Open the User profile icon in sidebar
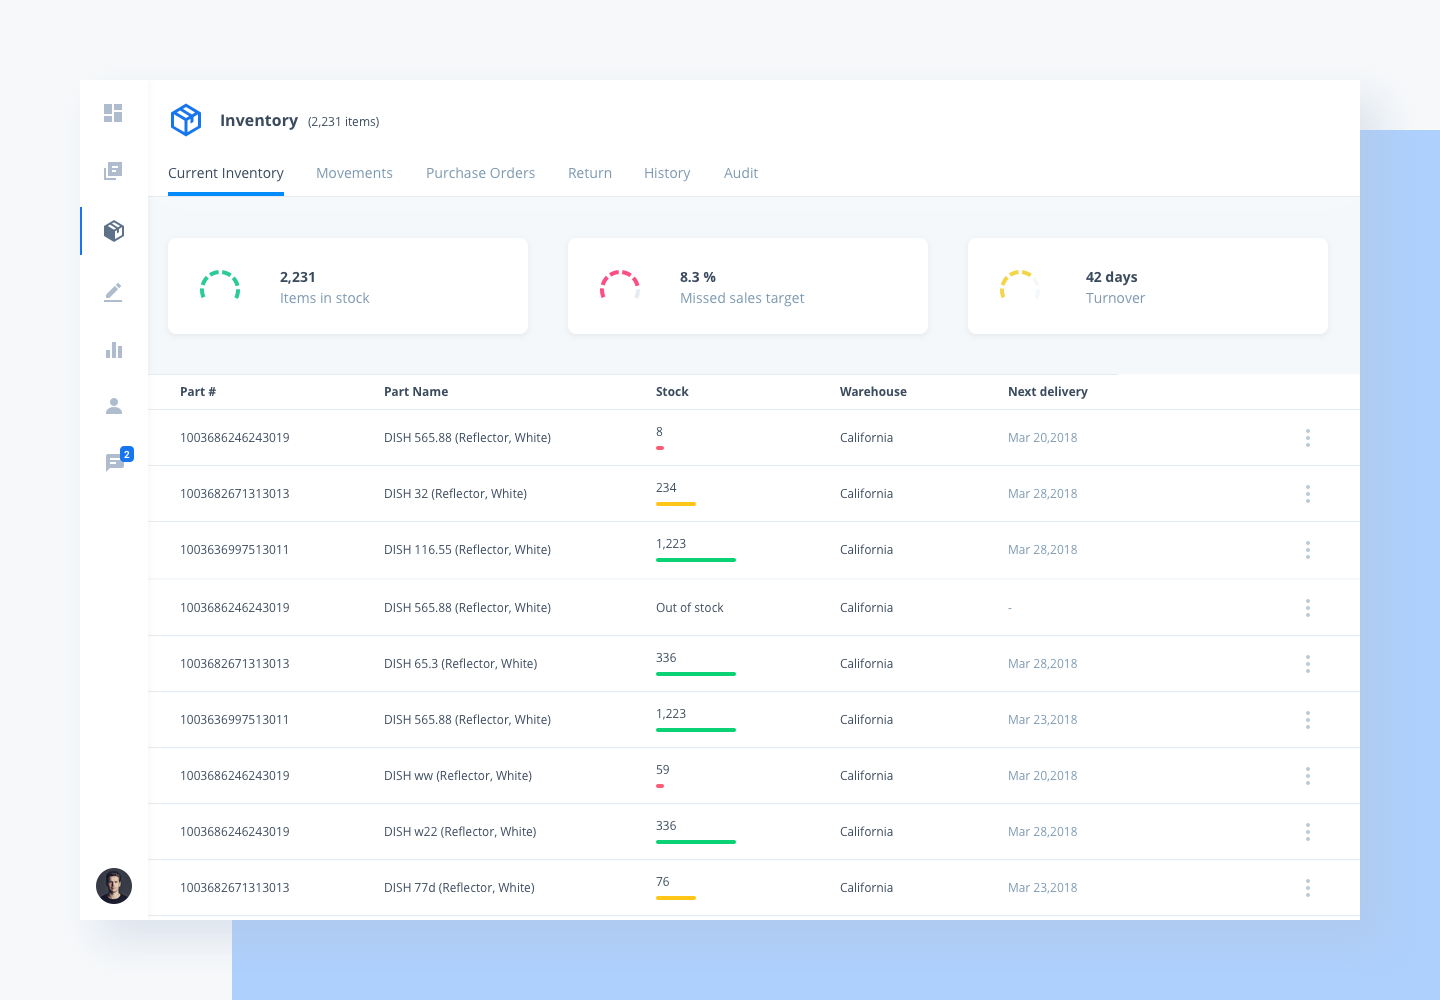Image resolution: width=1440 pixels, height=1000 pixels. pyautogui.click(x=113, y=405)
